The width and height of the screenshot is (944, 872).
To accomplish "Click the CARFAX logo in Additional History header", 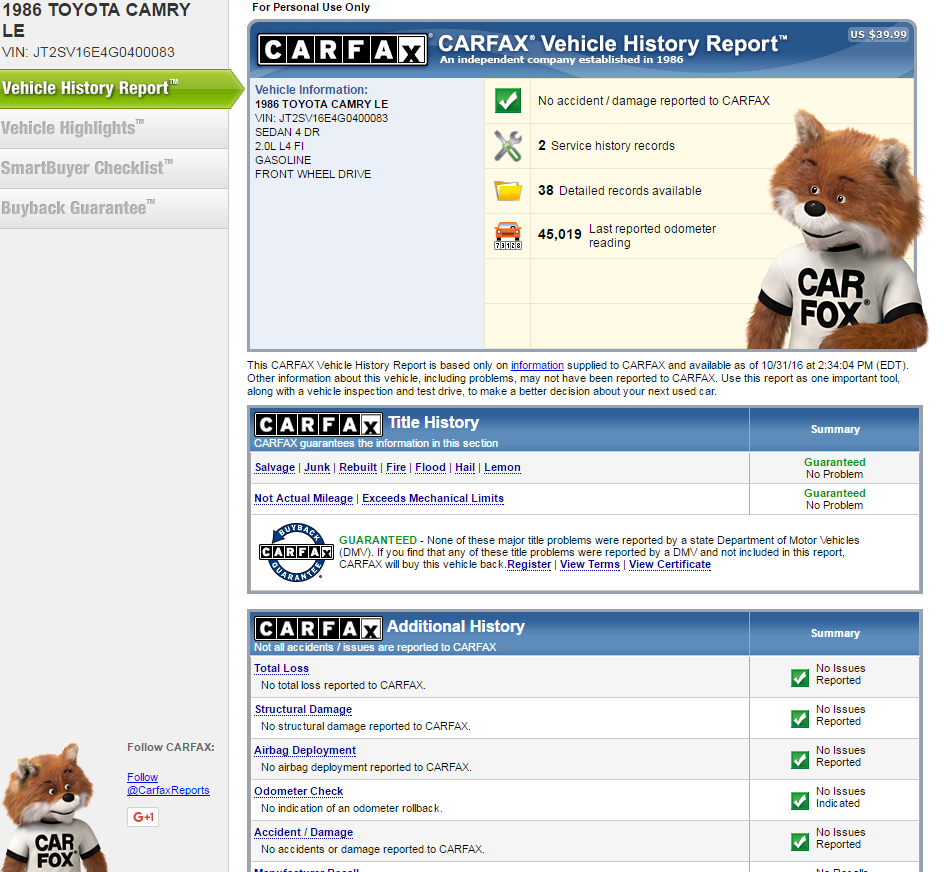I will click(x=318, y=629).
